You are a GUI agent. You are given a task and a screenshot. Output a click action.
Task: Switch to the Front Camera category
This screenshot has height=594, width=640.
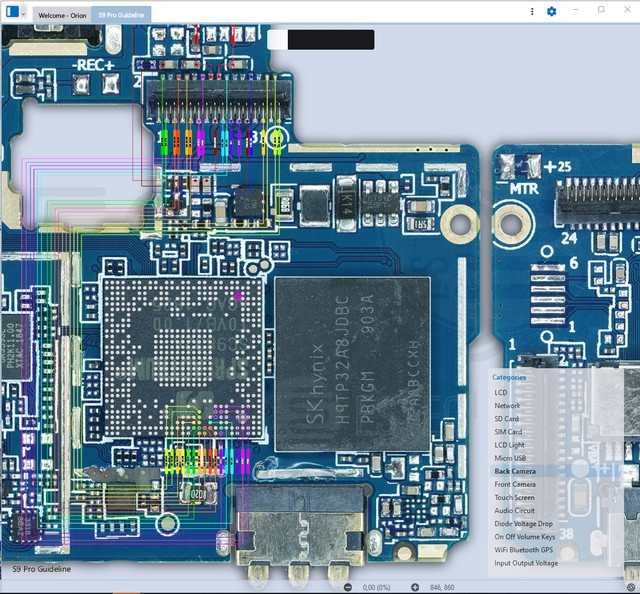(x=515, y=484)
